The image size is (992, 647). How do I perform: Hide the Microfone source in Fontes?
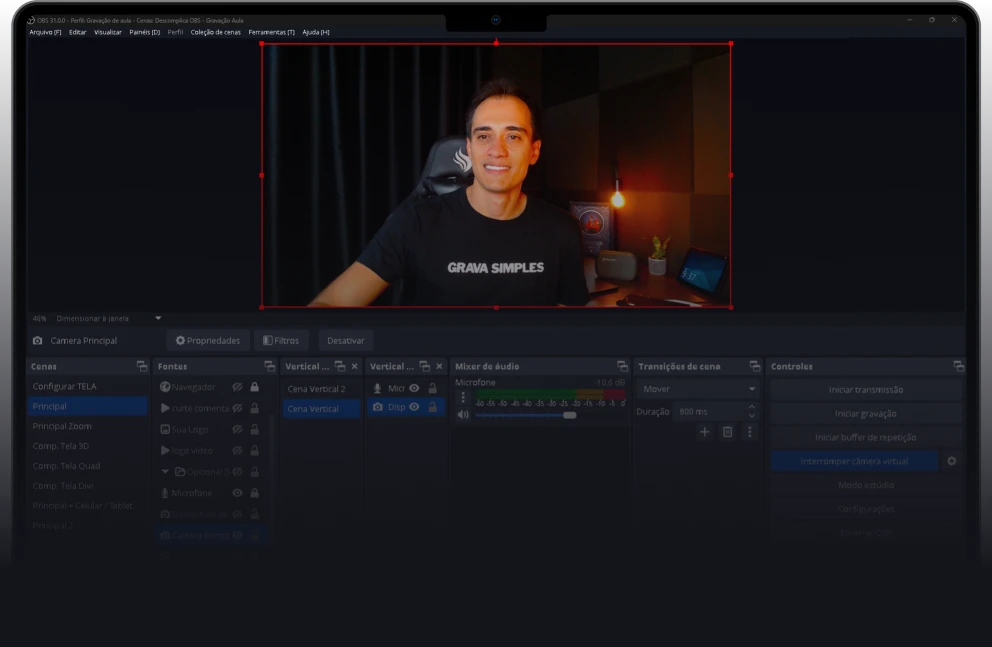(x=237, y=493)
